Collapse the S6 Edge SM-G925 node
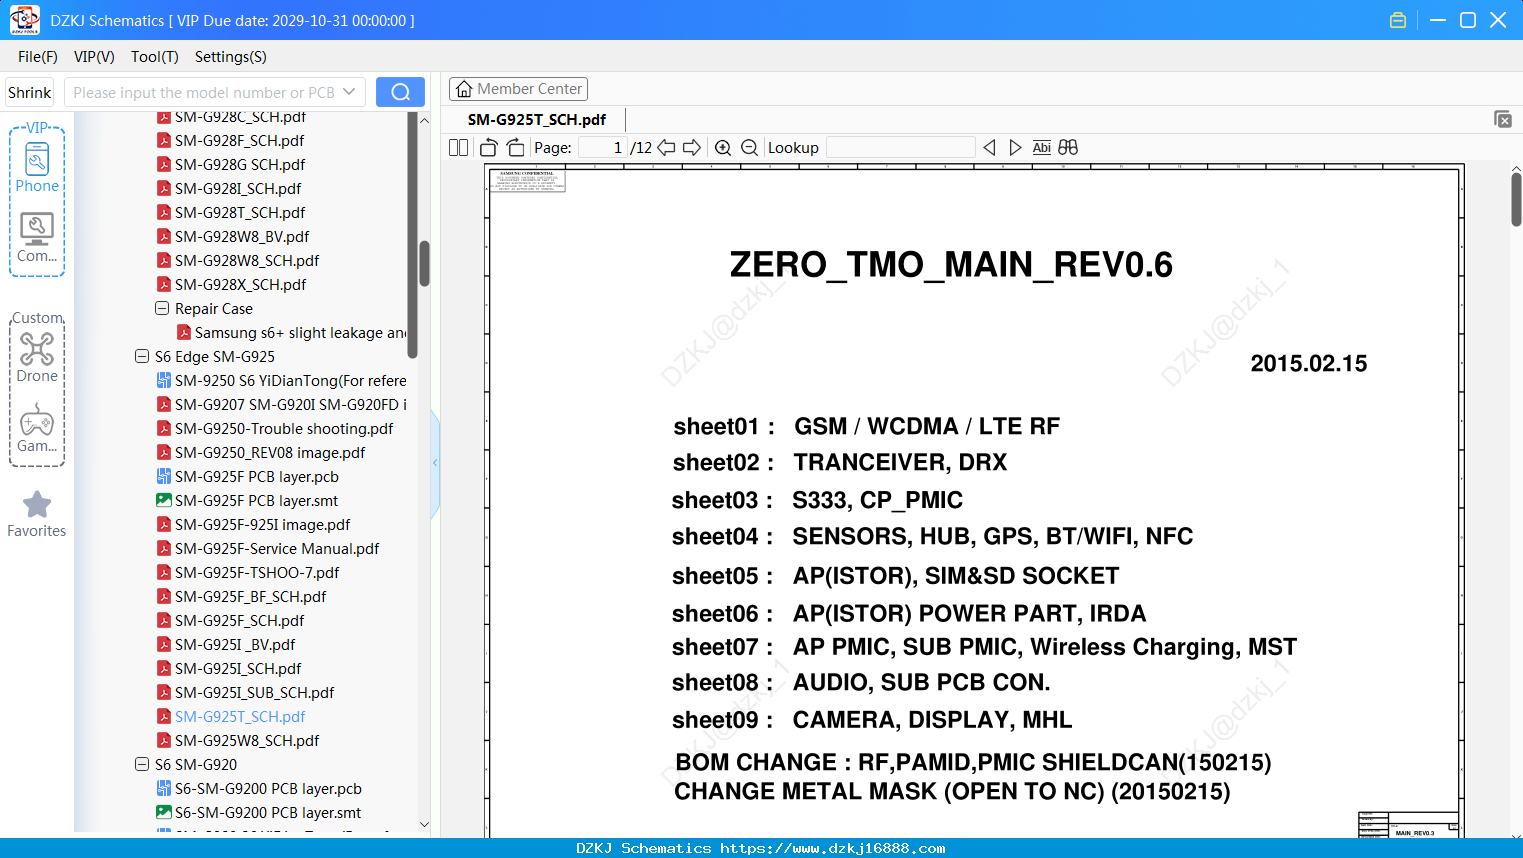This screenshot has width=1523, height=858. (x=142, y=357)
